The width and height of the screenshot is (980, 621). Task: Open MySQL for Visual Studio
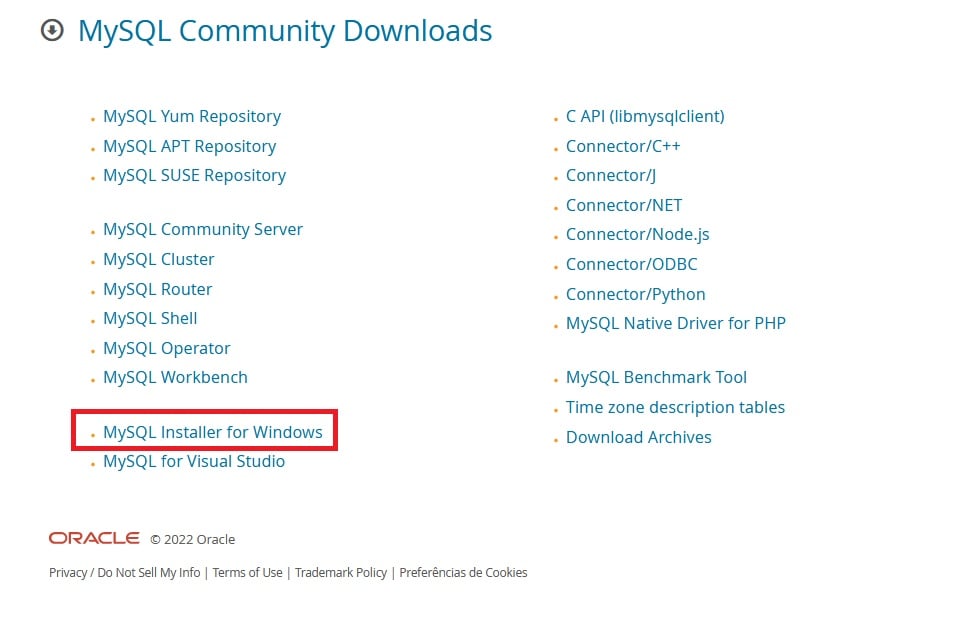tap(194, 462)
